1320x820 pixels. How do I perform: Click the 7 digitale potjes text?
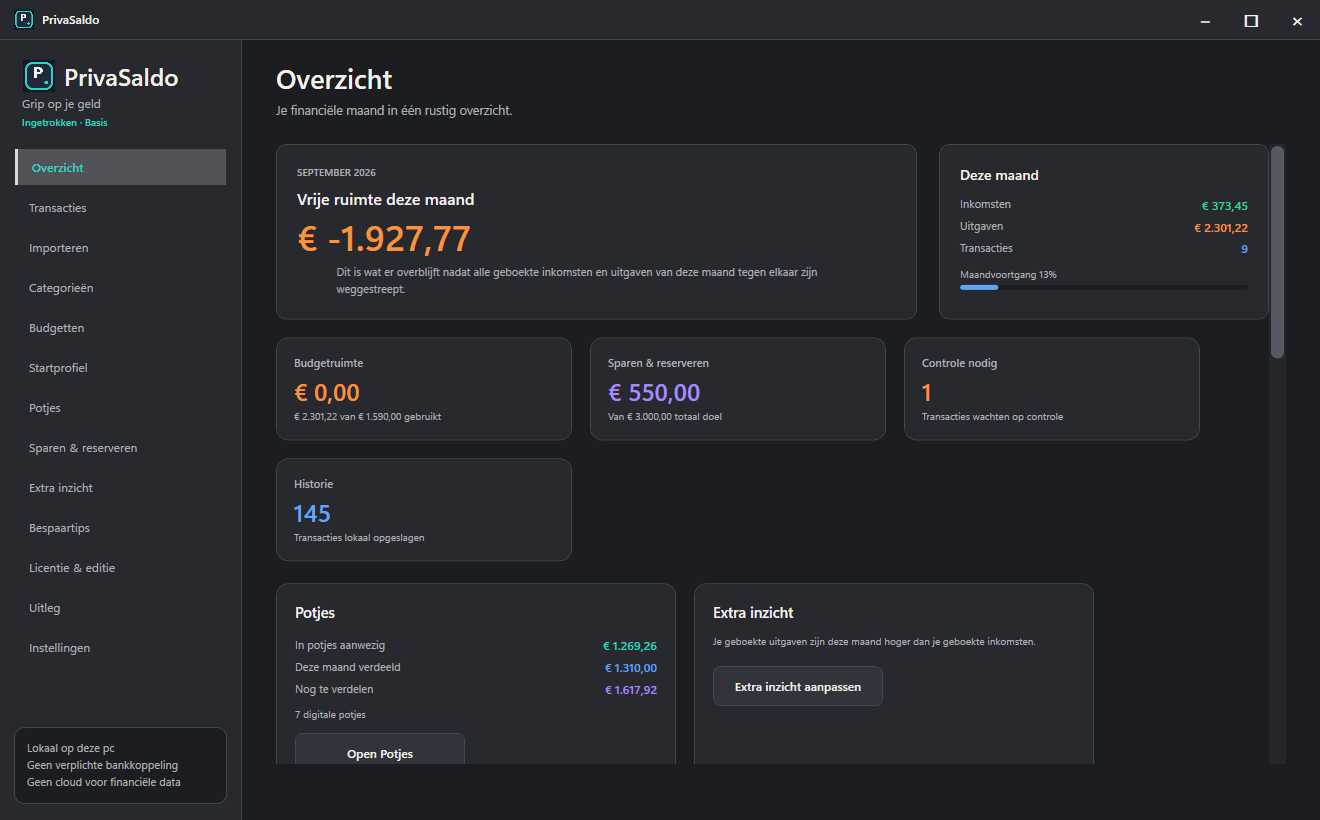coord(331,715)
